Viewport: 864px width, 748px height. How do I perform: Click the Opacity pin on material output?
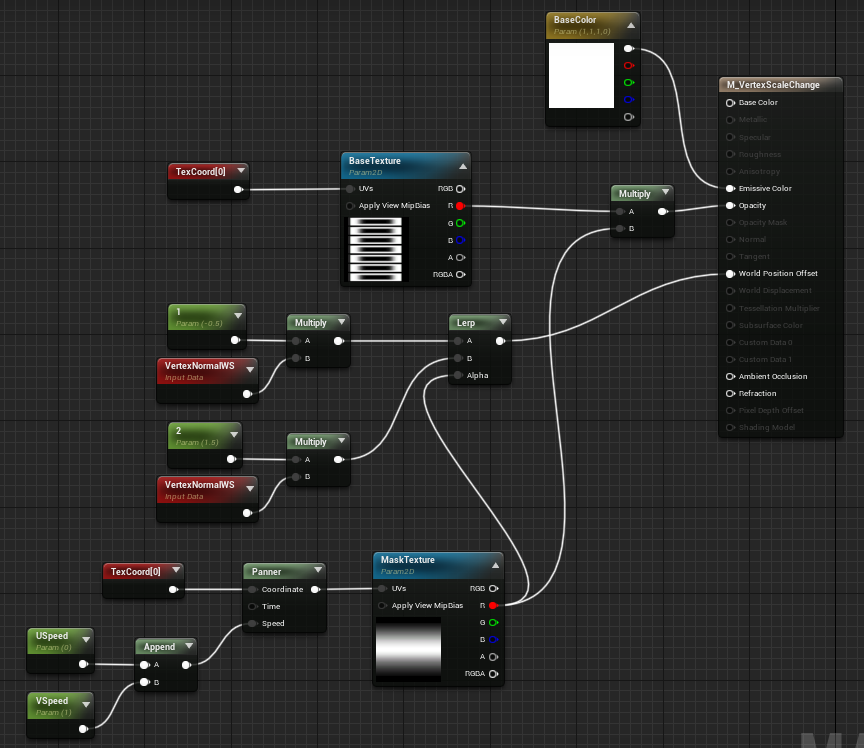(730, 205)
